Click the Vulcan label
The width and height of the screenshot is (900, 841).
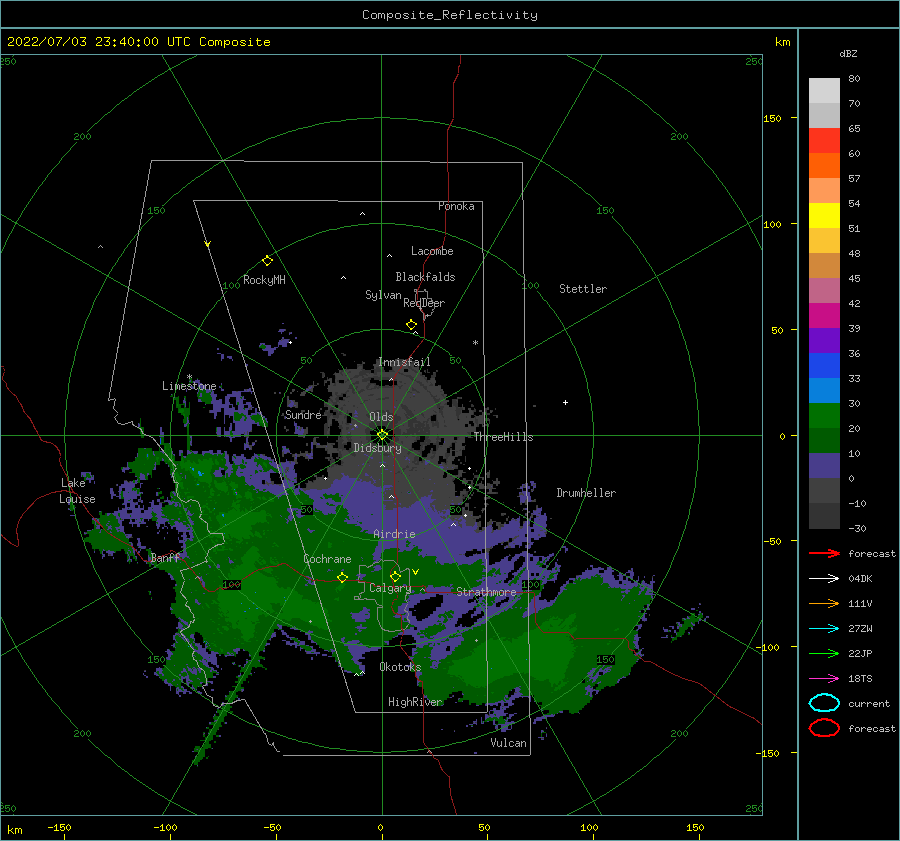tap(509, 743)
